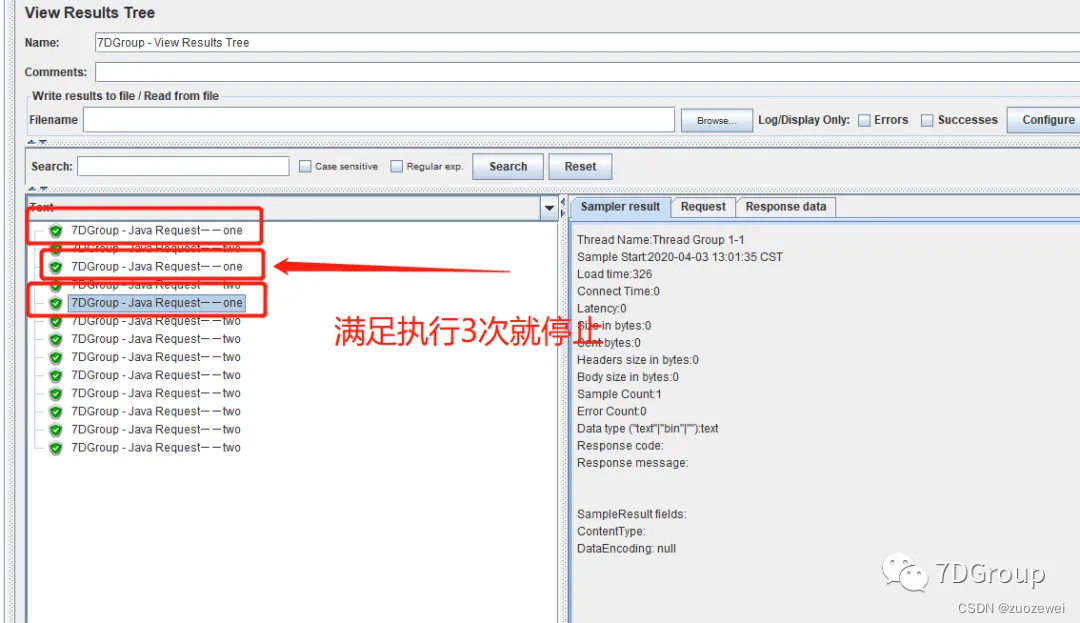The width and height of the screenshot is (1080, 623).
Task: Focus the Name field with 7DGroup text
Action: pos(587,43)
